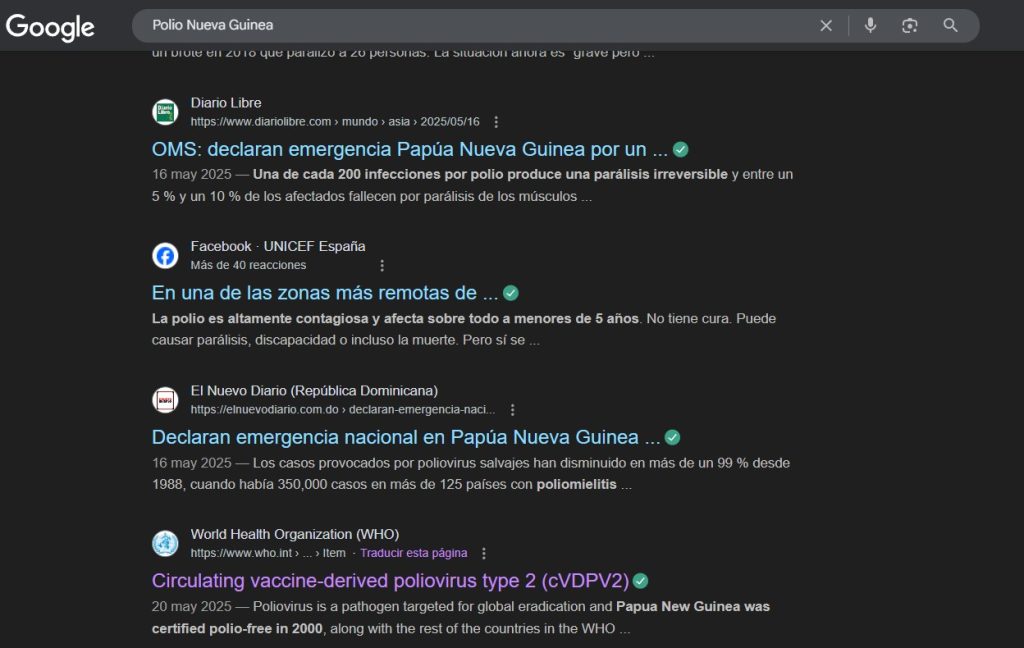Image resolution: width=1024 pixels, height=648 pixels.
Task: Click snippet 'Poliovirus is a pathogen targeted for global eradication'
Action: tap(461, 617)
